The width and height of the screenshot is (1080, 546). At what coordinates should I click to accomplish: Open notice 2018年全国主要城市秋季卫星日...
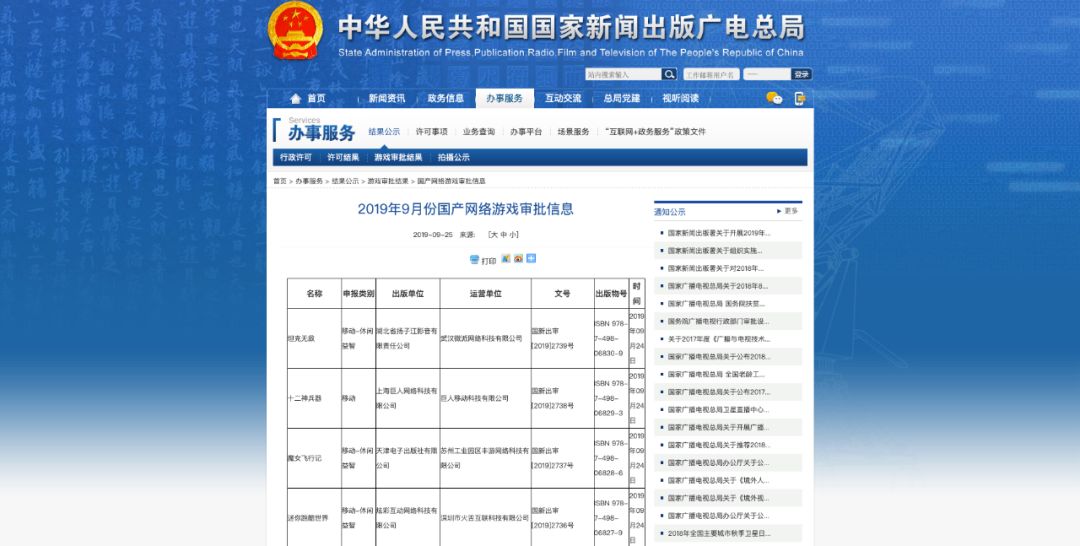[x=718, y=534]
